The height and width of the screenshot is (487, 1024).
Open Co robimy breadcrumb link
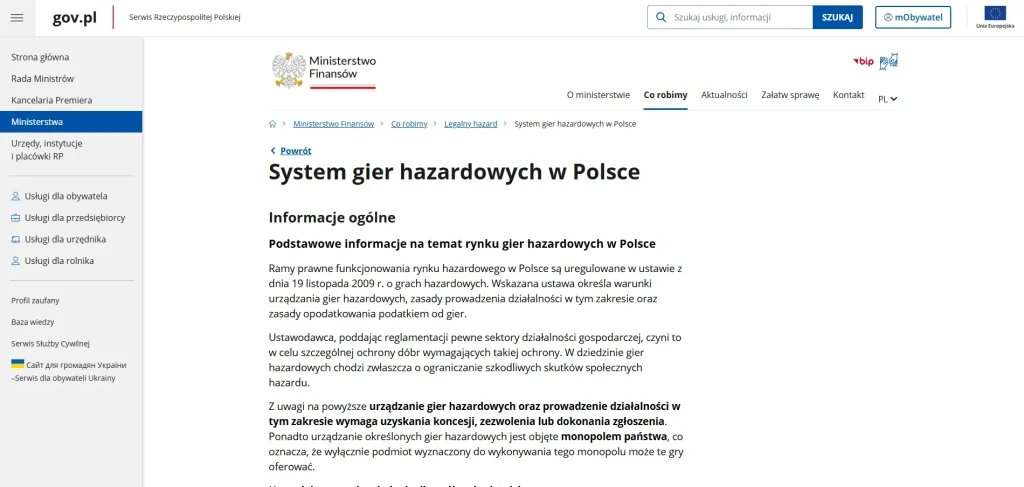tap(409, 124)
